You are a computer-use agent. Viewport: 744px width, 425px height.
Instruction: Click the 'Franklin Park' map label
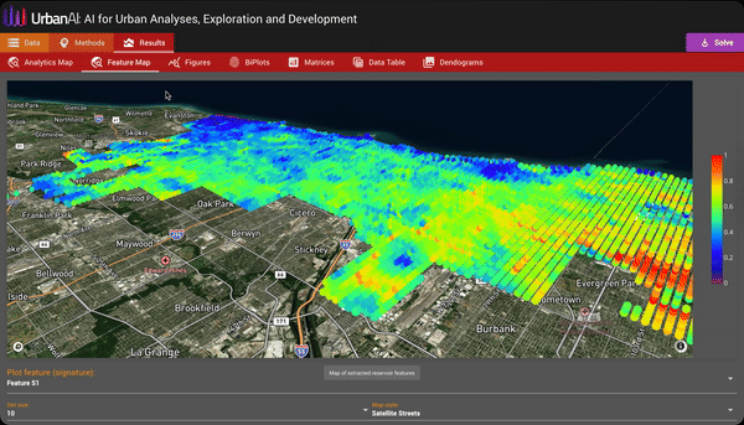(46, 215)
